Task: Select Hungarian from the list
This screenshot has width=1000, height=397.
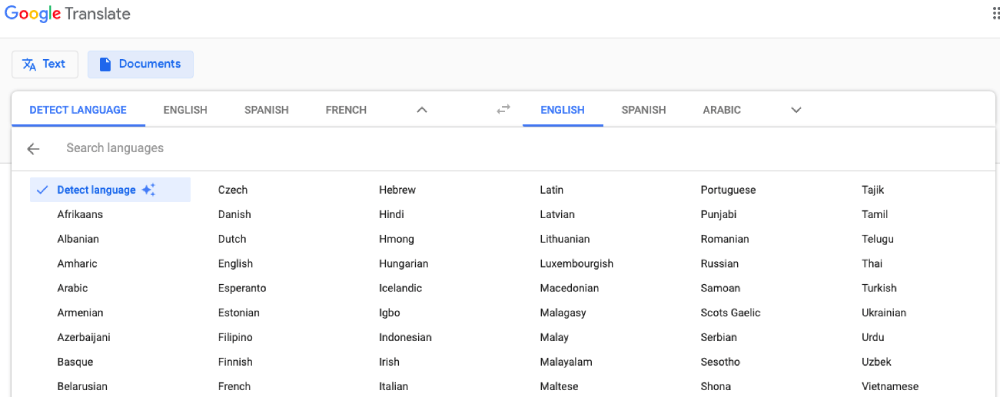Action: point(404,264)
